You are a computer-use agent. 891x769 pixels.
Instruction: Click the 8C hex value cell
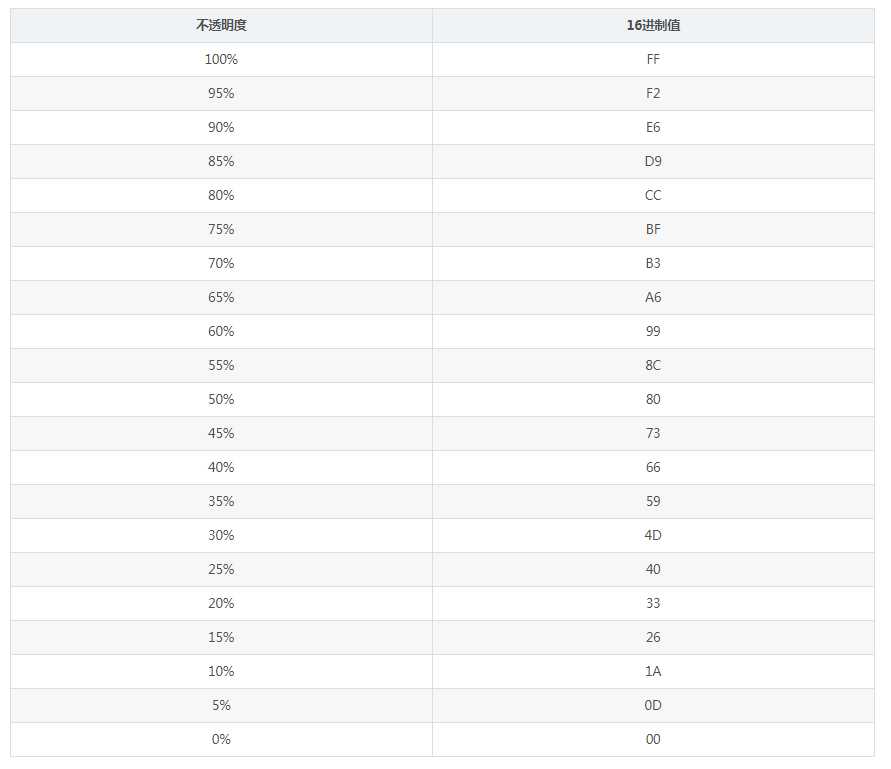click(x=653, y=366)
